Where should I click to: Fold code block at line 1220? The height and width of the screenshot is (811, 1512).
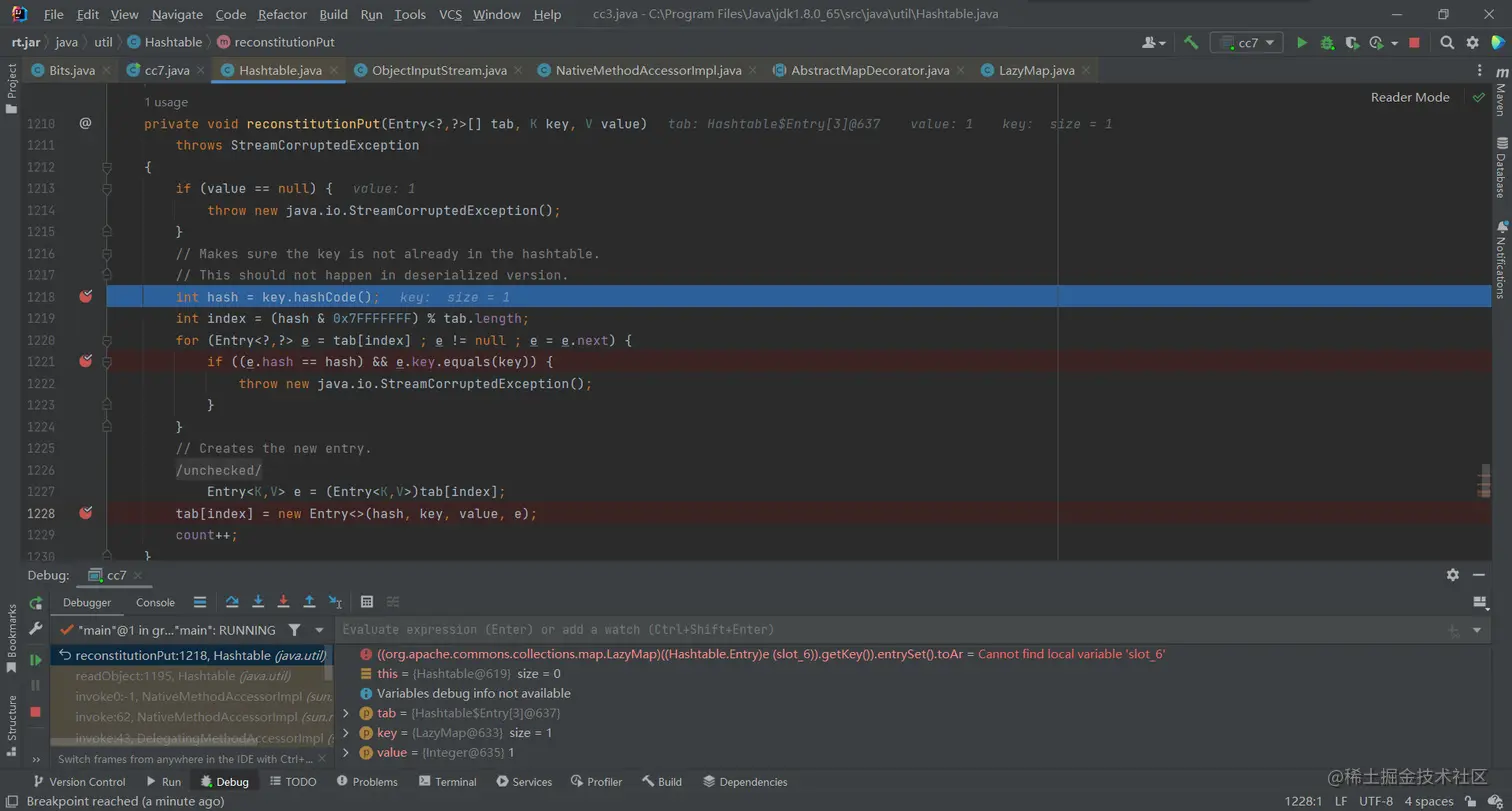[106, 340]
